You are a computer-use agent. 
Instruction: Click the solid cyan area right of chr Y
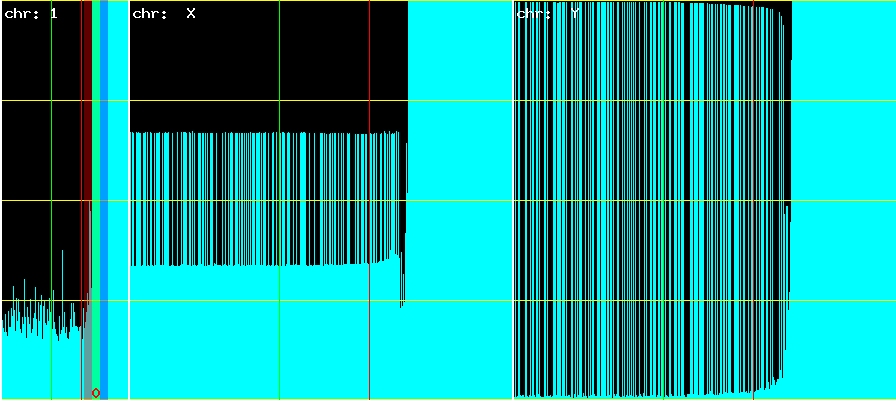pos(843,200)
